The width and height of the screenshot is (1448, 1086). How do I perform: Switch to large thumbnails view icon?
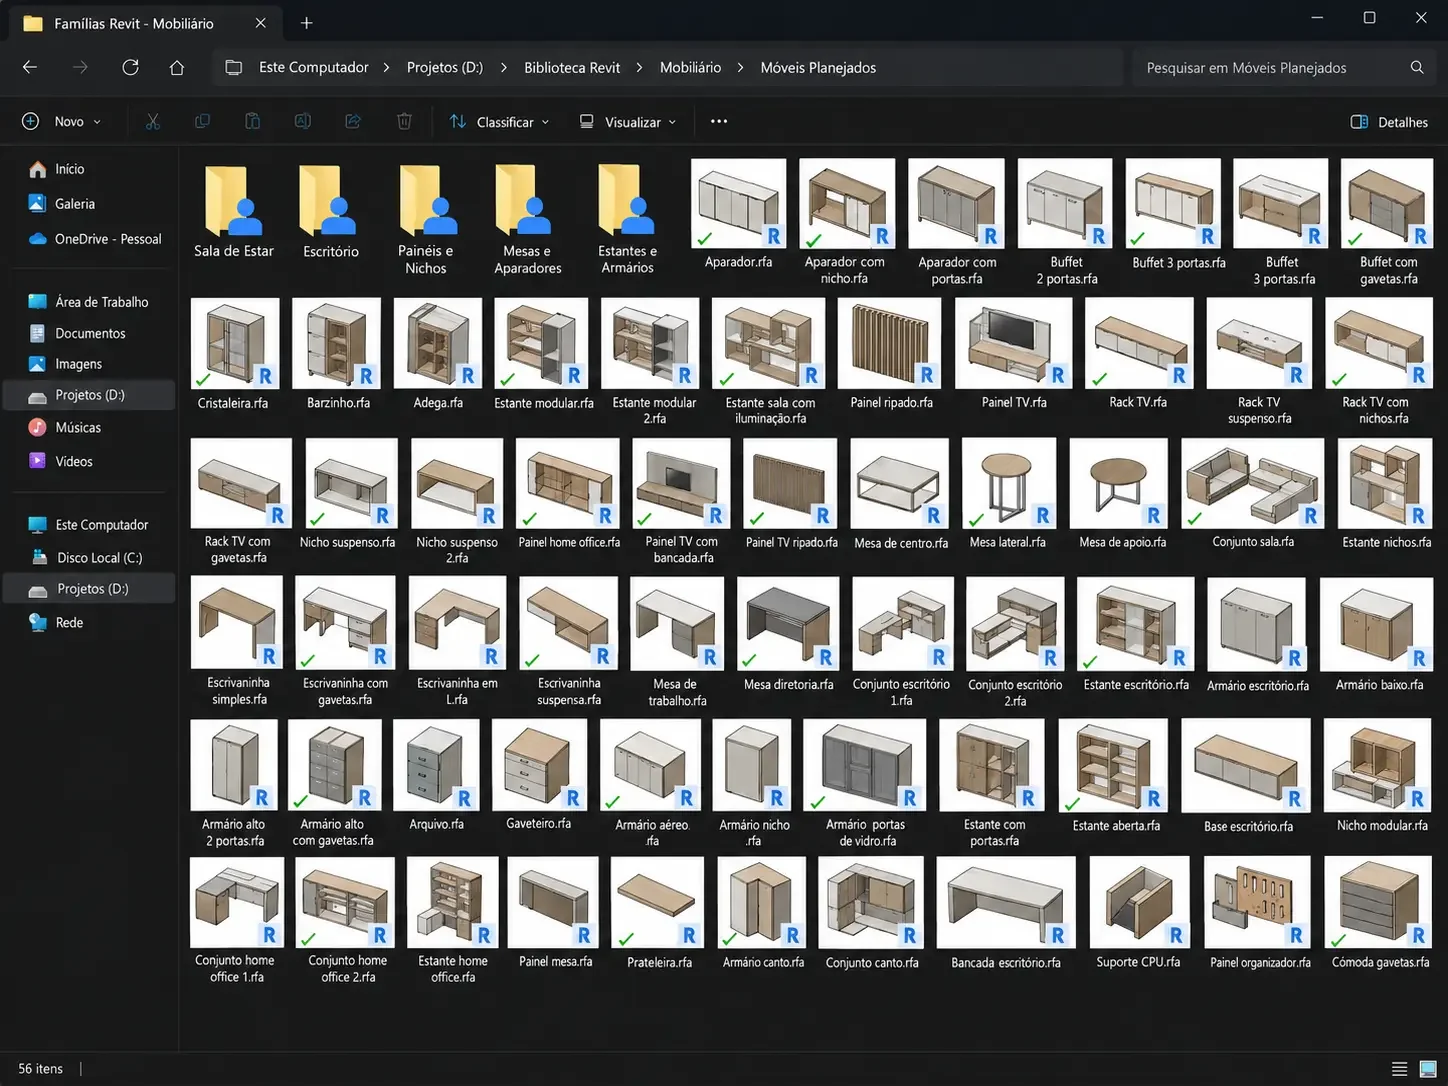pos(1428,1069)
